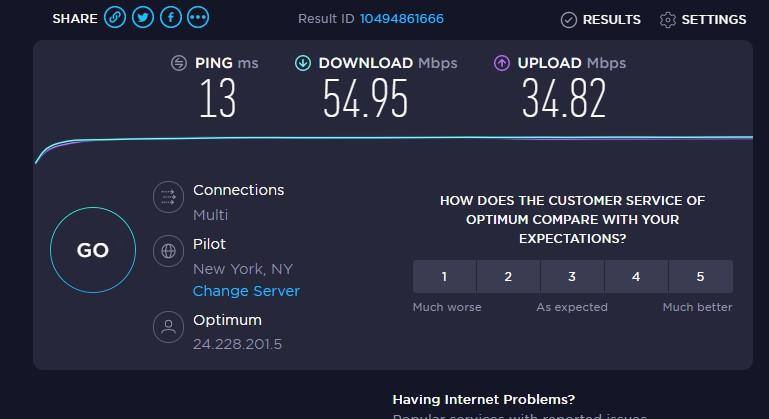
Task: Click the Pilot server globe icon
Action: point(168,250)
